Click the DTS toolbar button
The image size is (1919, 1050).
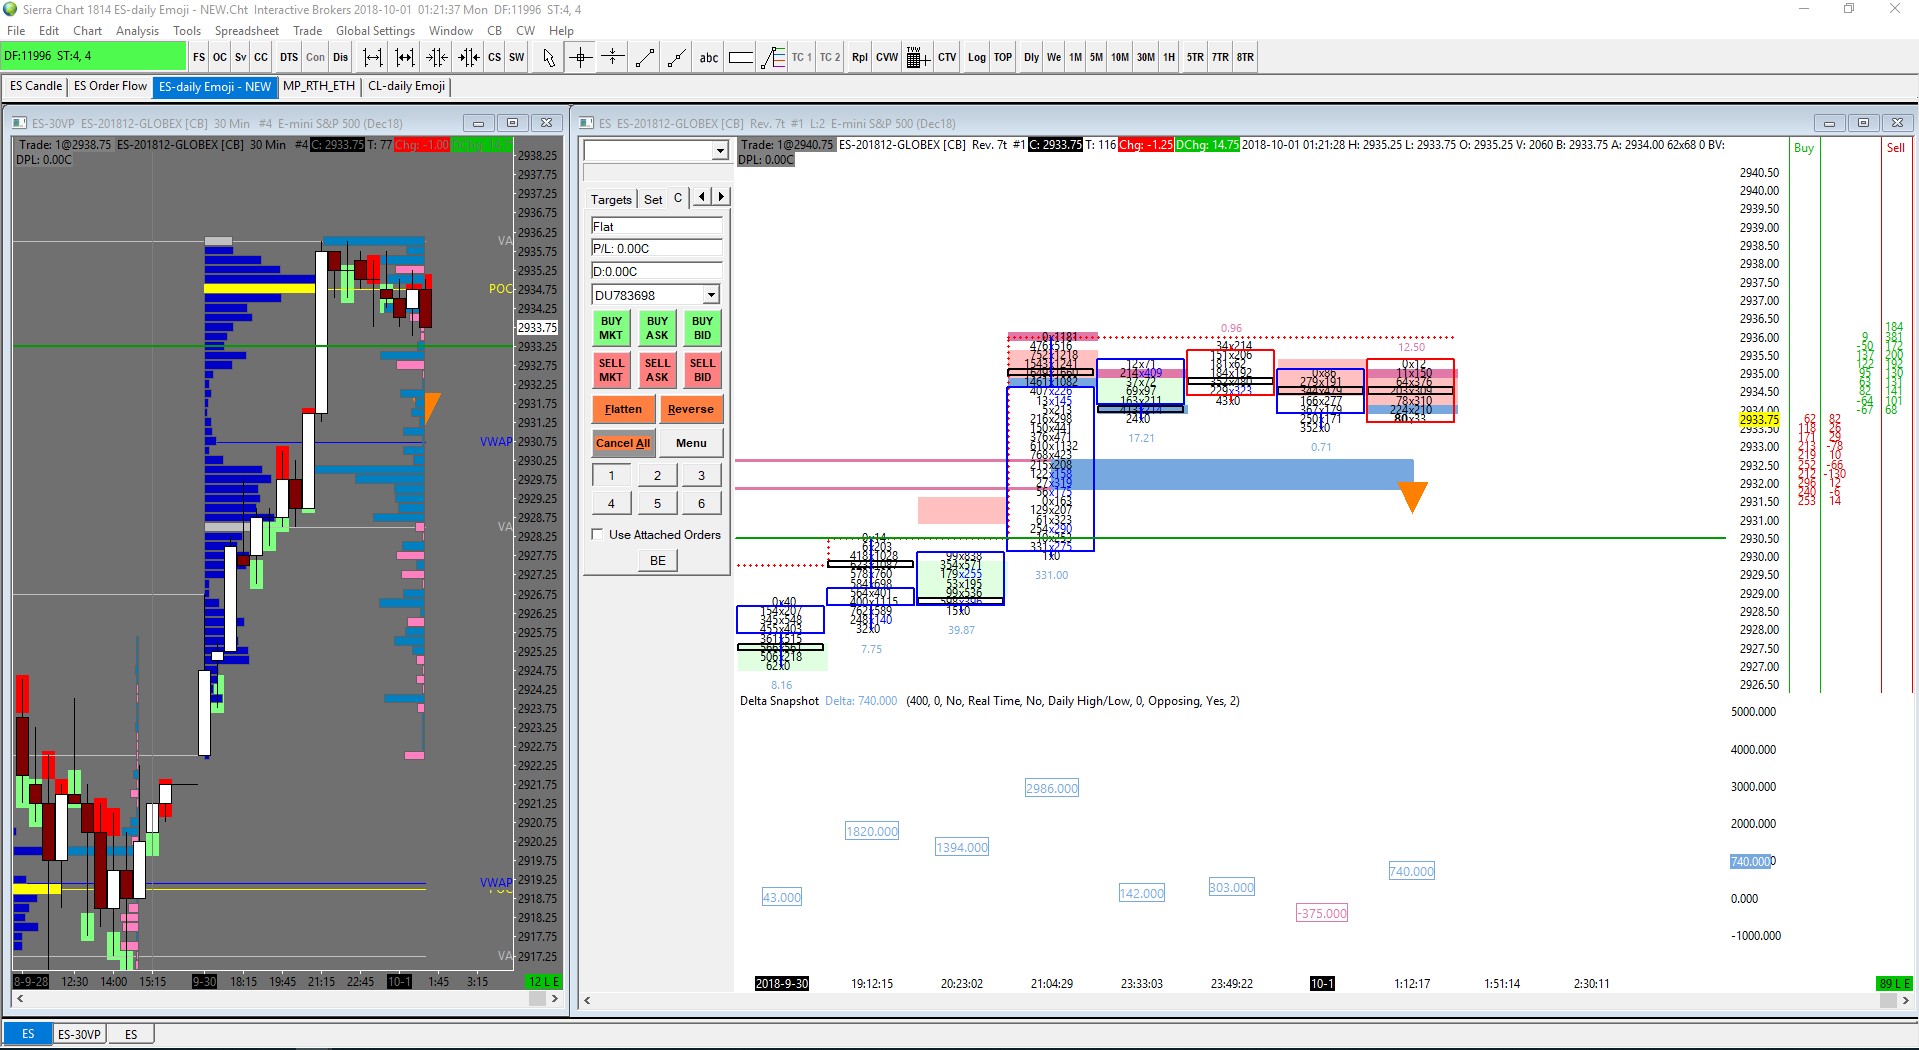tap(289, 57)
